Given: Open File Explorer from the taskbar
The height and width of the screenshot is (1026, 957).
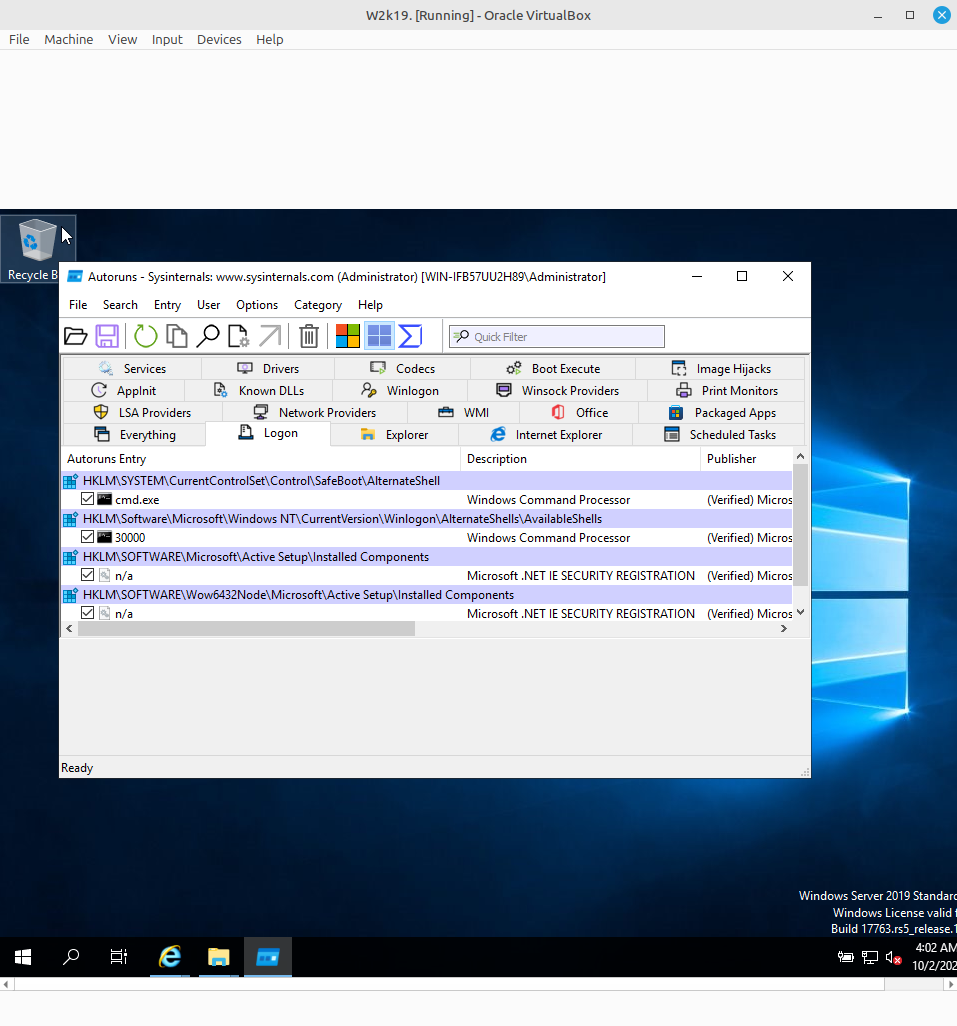Looking at the screenshot, I should (218, 957).
